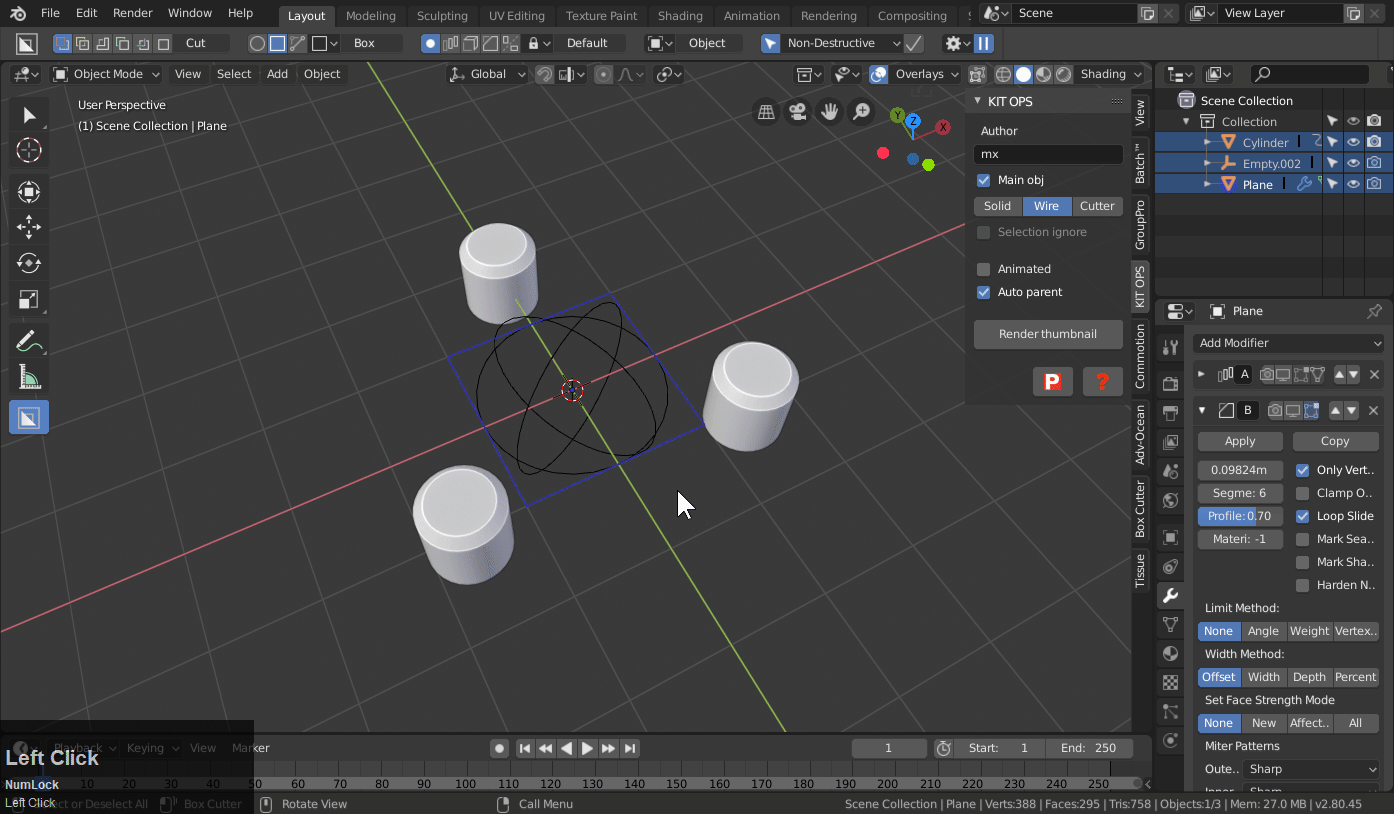The width and height of the screenshot is (1394, 814).
Task: Uncheck the Main obj checkbox
Action: pyautogui.click(x=983, y=180)
